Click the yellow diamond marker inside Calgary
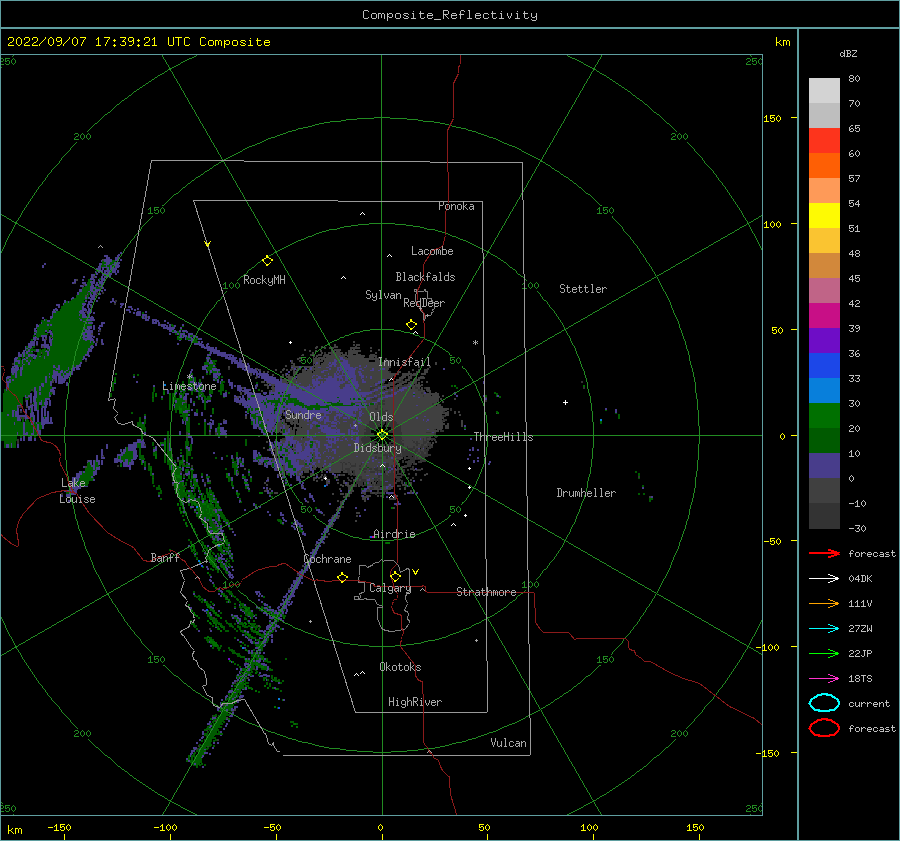This screenshot has width=900, height=841. point(395,576)
